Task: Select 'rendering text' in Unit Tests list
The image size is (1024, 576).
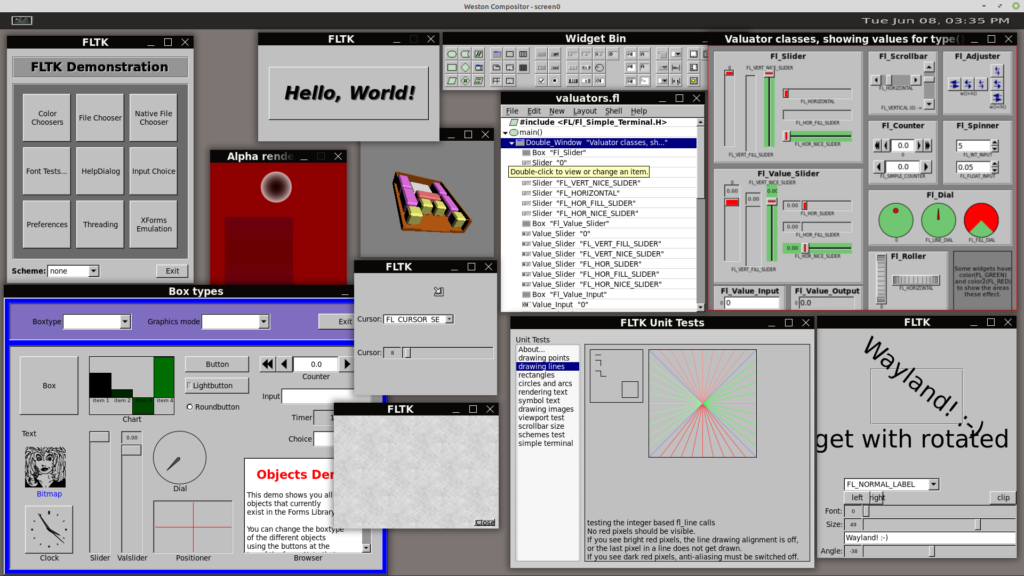Action: click(543, 392)
